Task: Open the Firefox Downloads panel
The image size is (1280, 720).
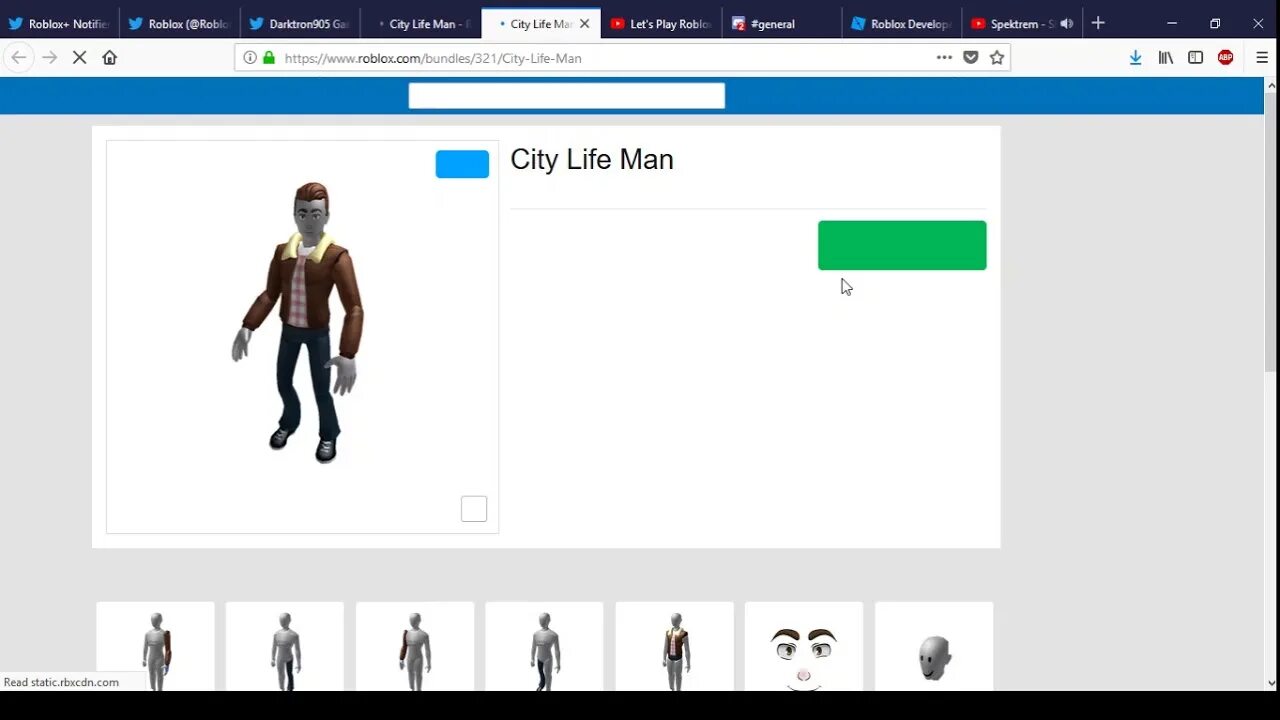Action: [1135, 57]
